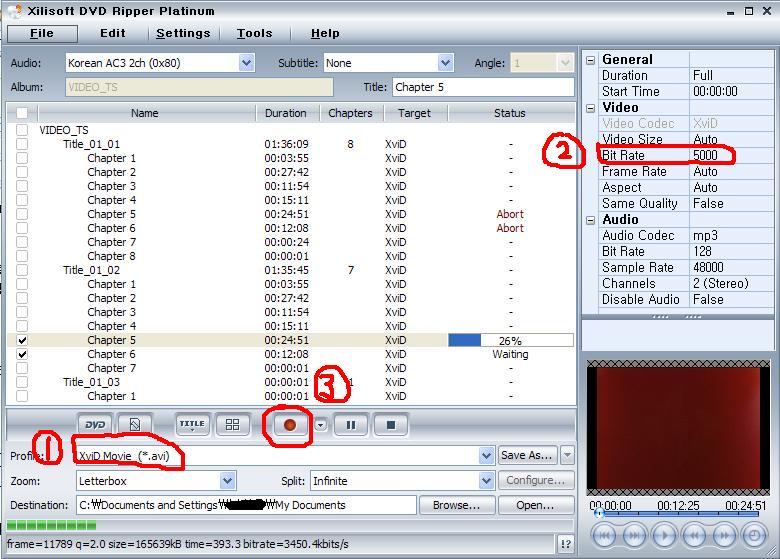Start ripping with the red record button
Viewport: 780px width, 559px height.
(x=290, y=425)
